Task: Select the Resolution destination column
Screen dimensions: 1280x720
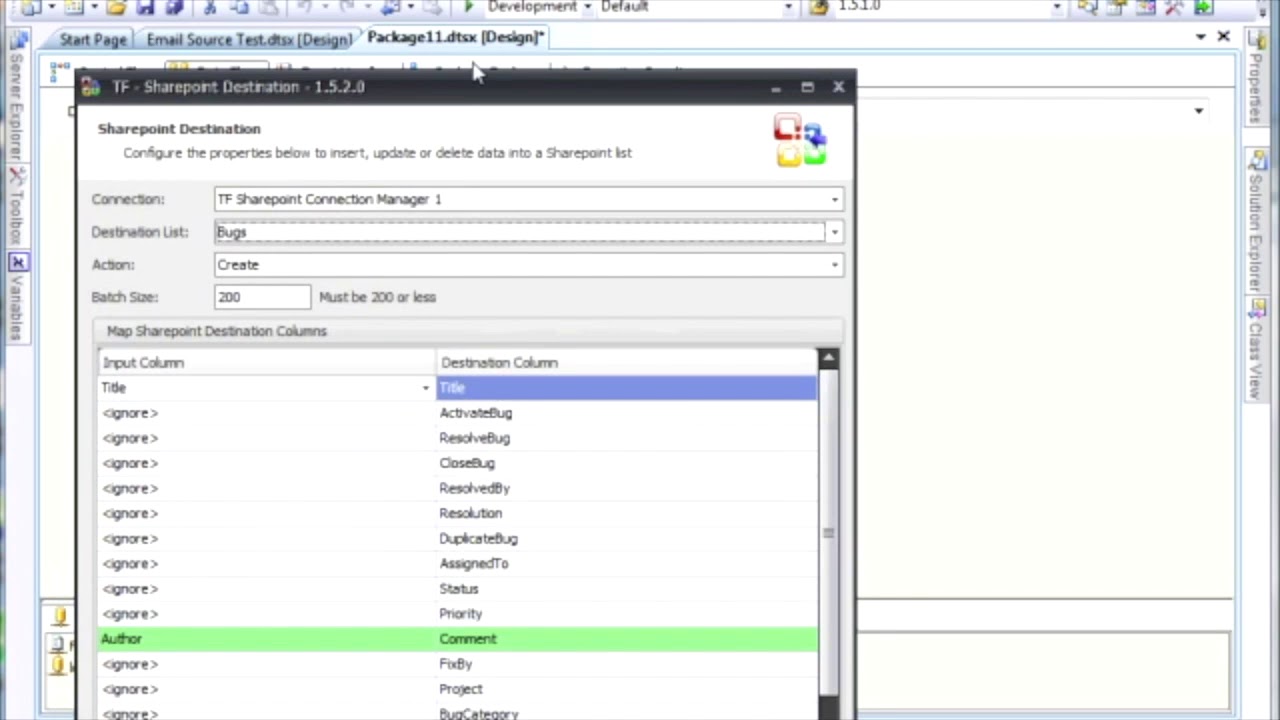Action: (x=627, y=513)
